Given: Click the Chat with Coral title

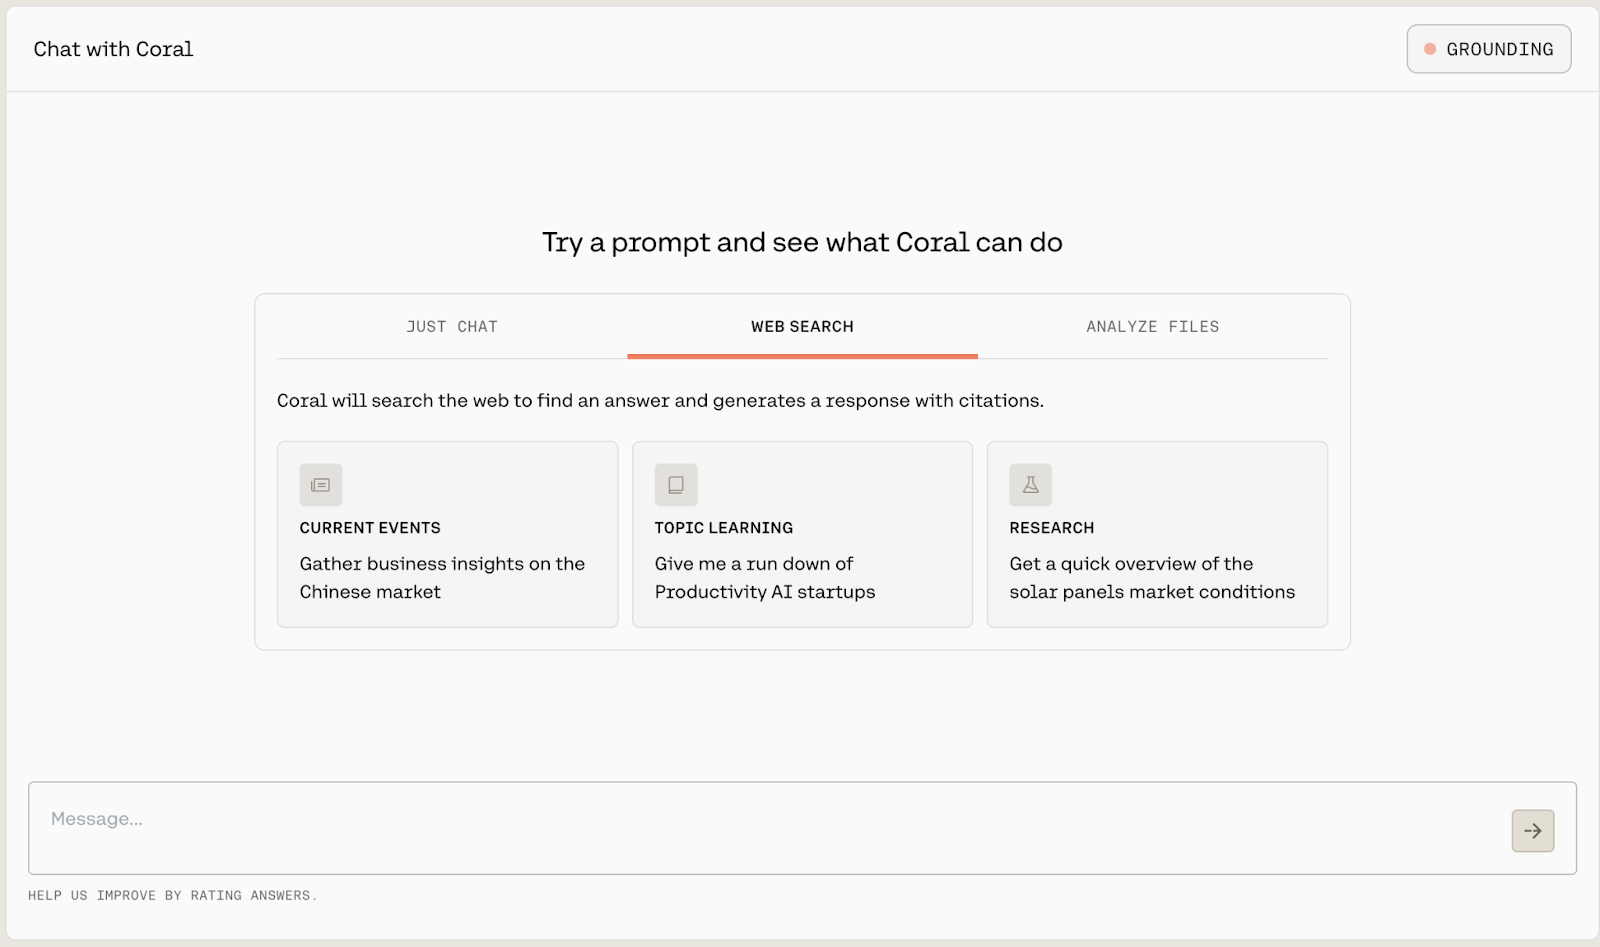Looking at the screenshot, I should pos(113,49).
